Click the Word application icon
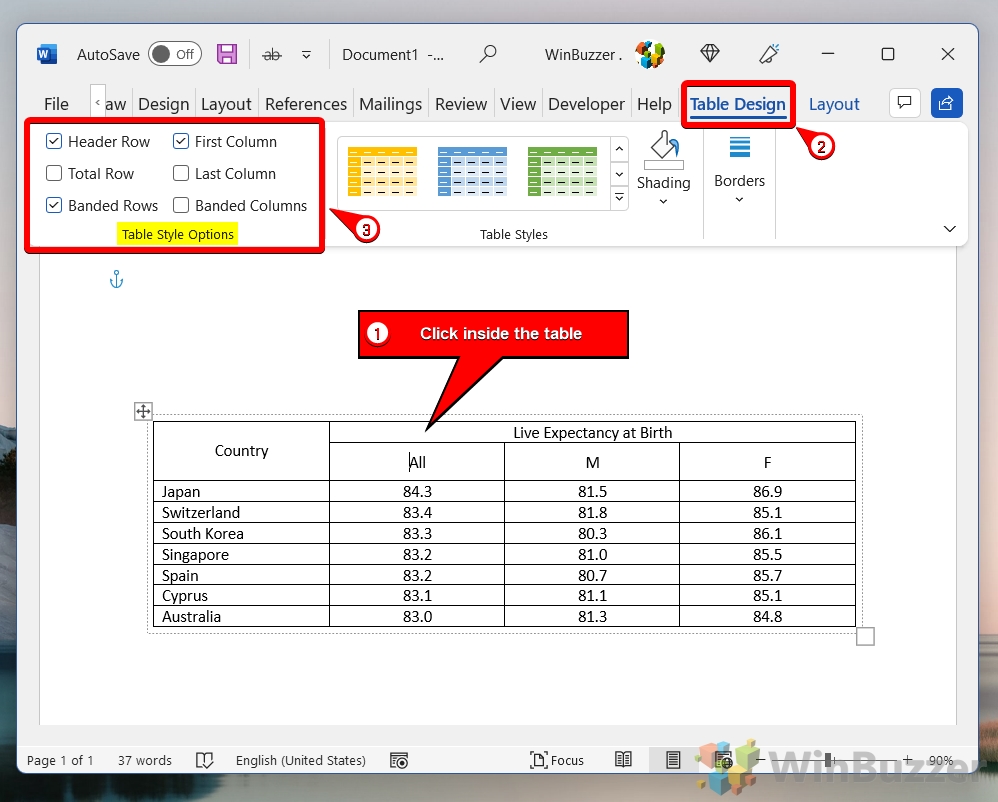Image resolution: width=998 pixels, height=802 pixels. (x=46, y=54)
